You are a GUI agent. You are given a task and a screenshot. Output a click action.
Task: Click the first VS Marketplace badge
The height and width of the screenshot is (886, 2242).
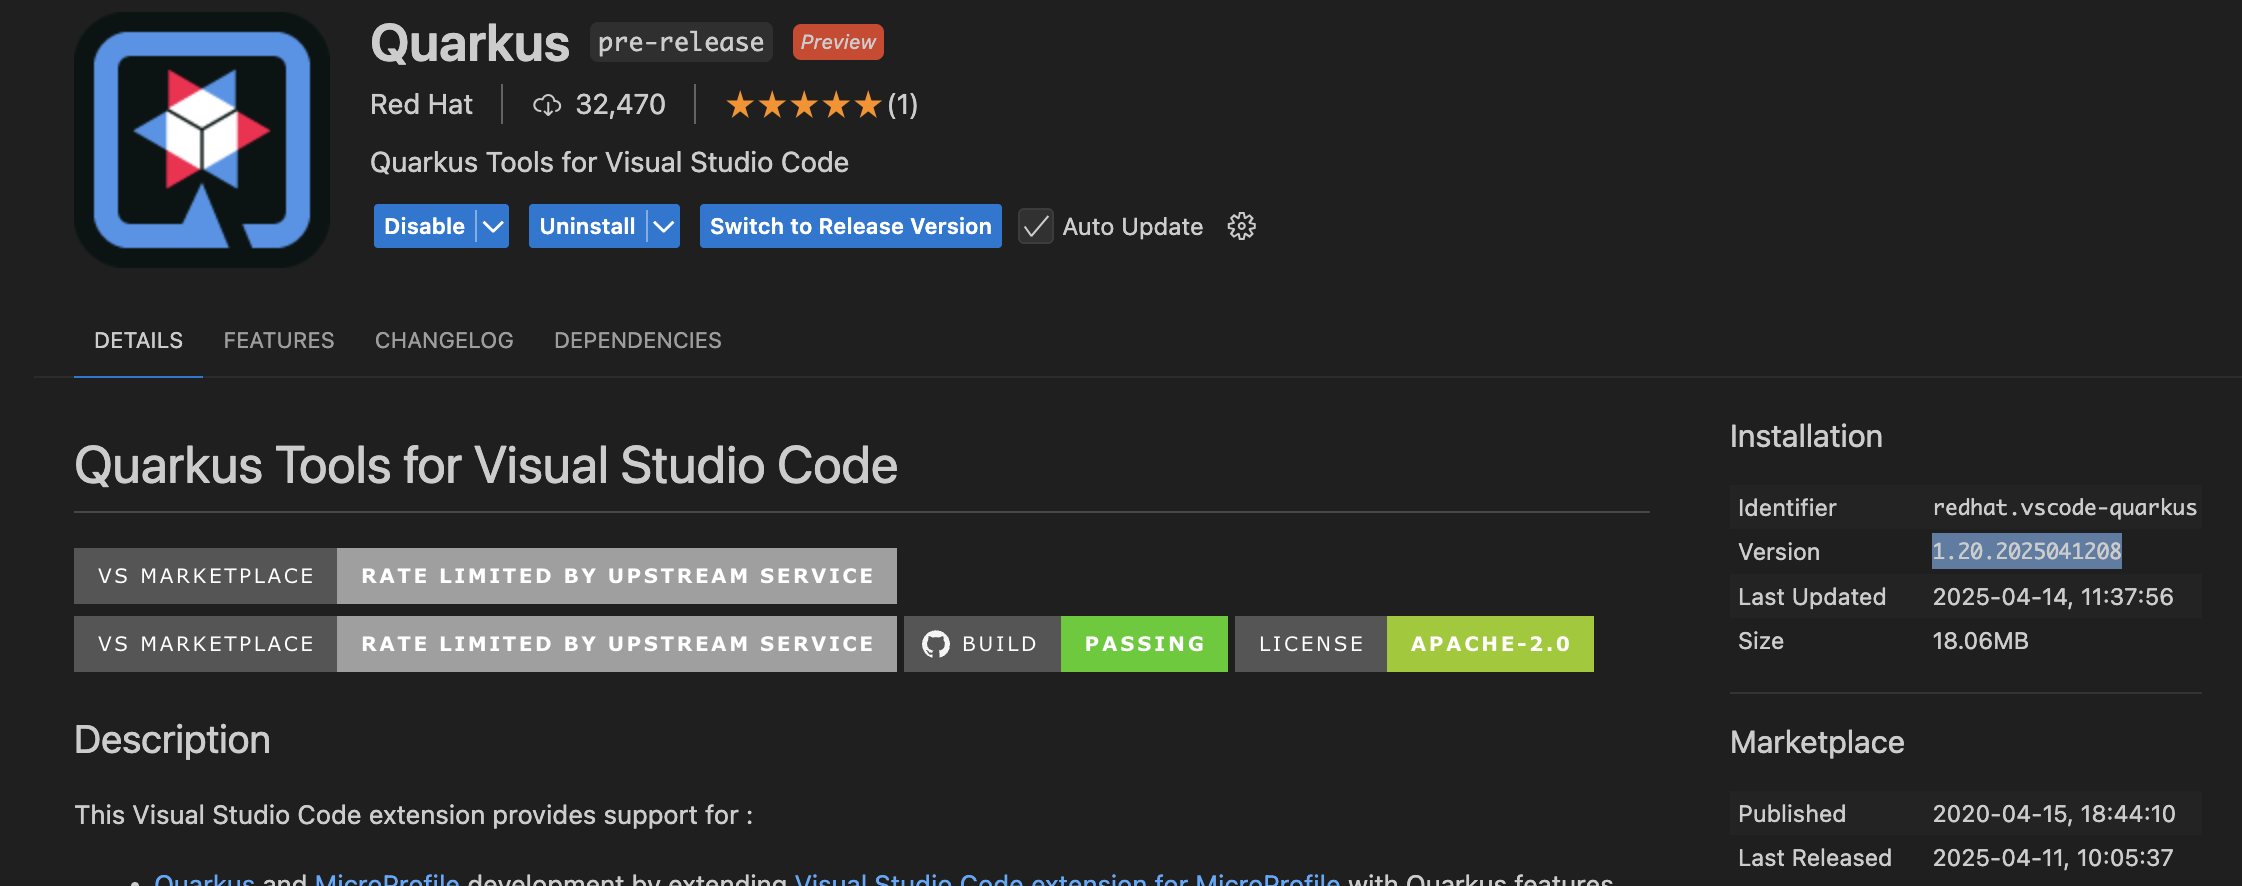485,576
